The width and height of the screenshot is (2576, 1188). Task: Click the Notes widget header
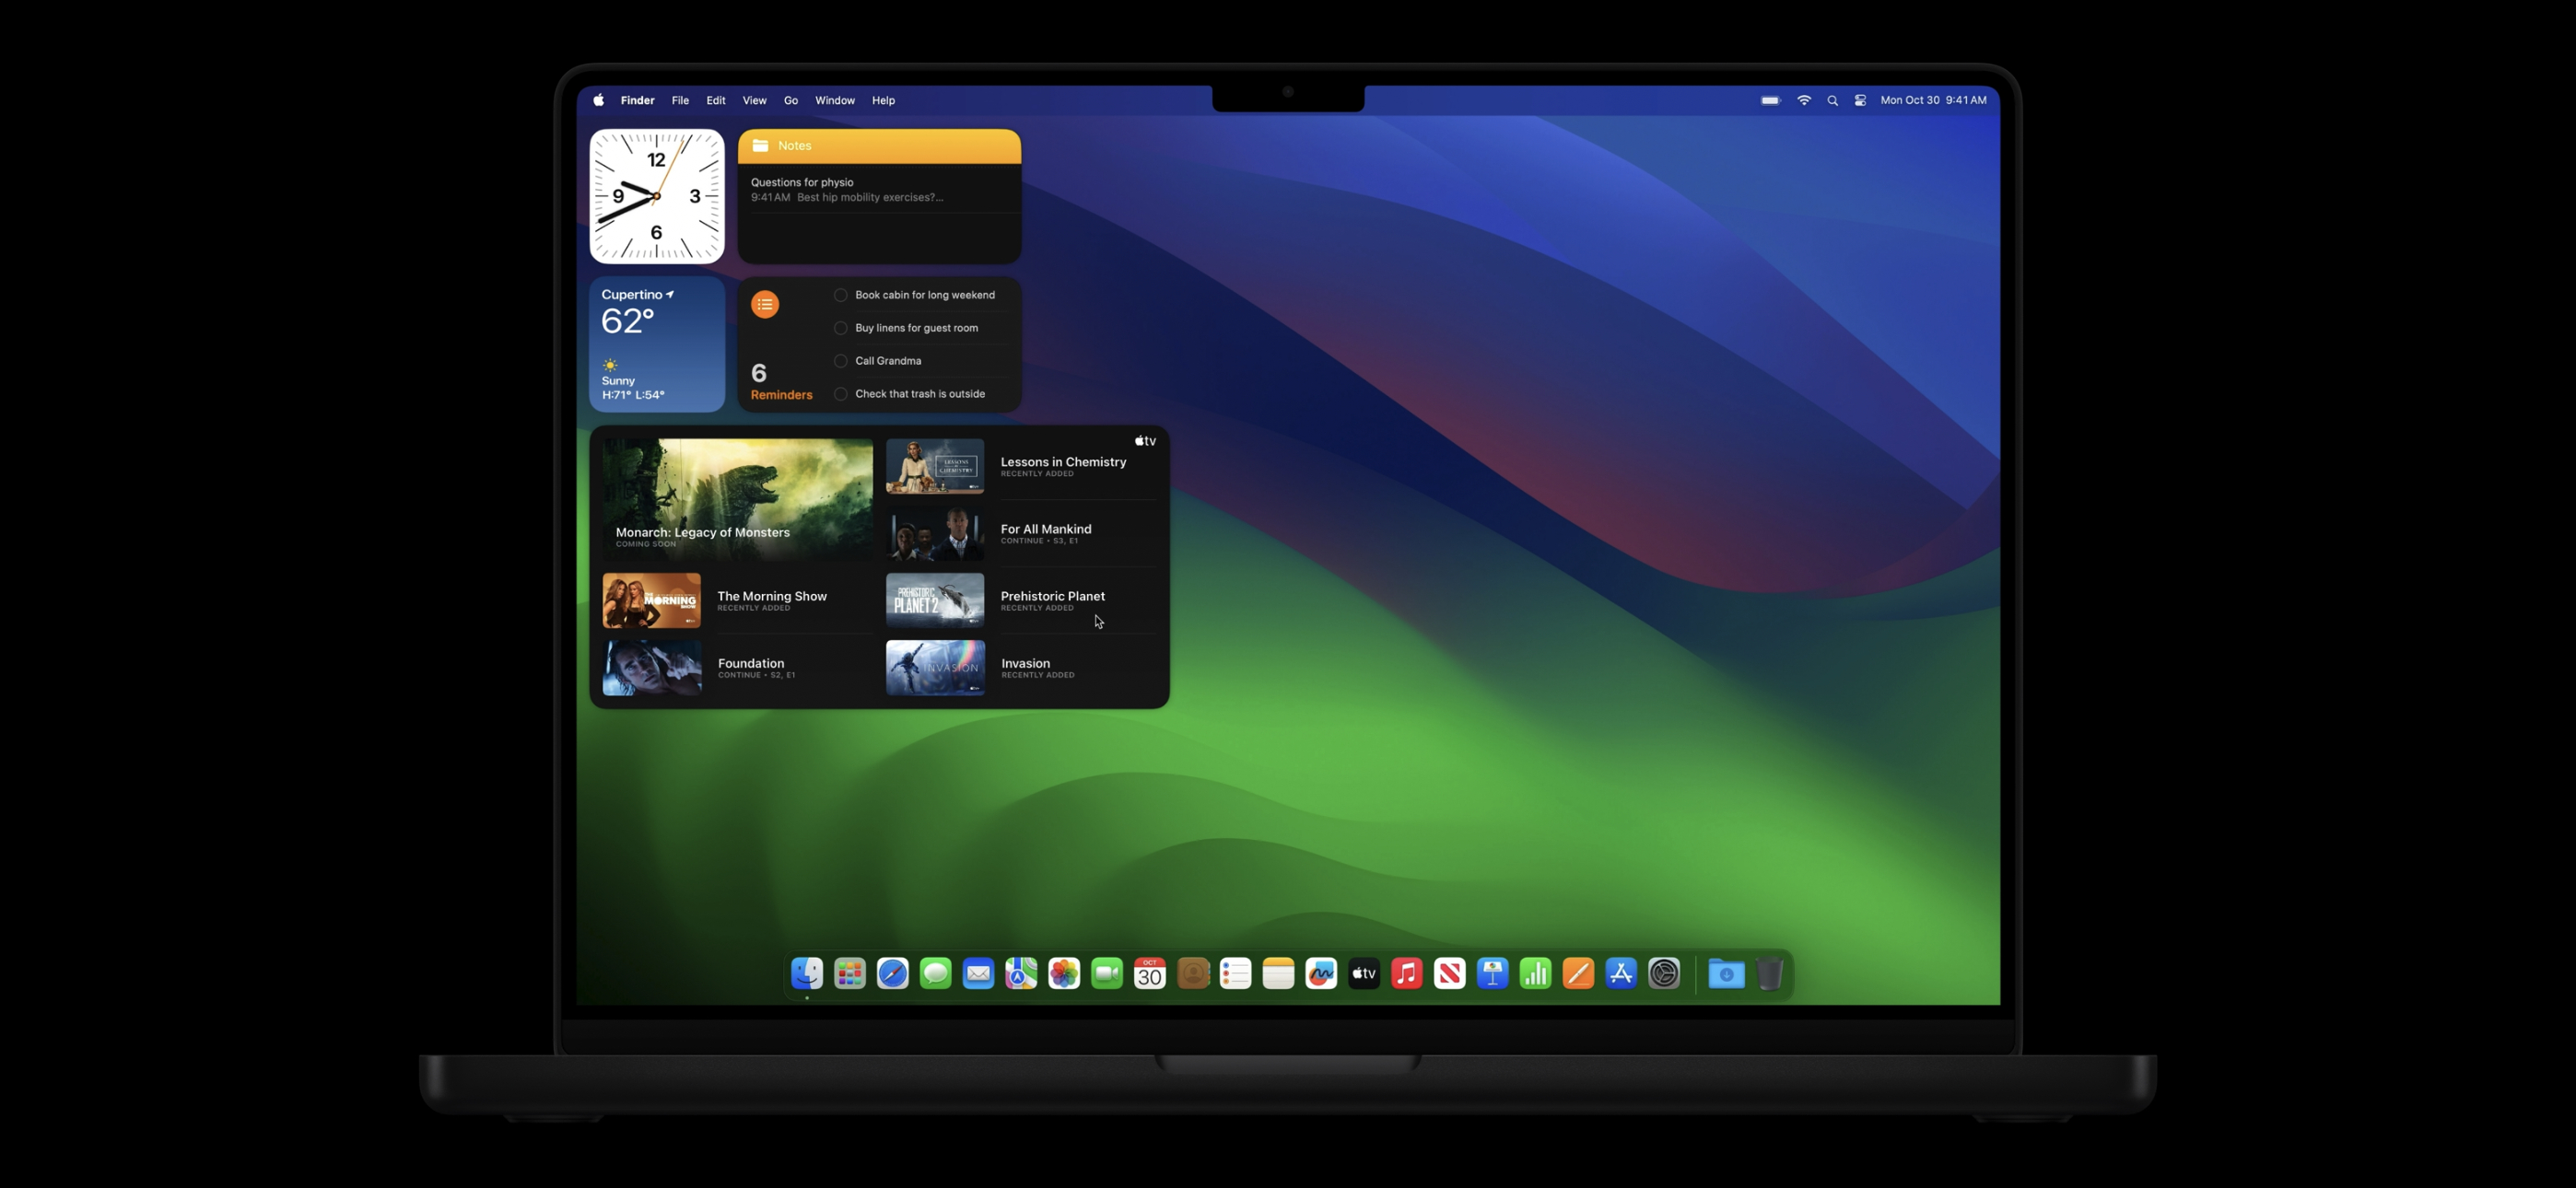click(879, 146)
